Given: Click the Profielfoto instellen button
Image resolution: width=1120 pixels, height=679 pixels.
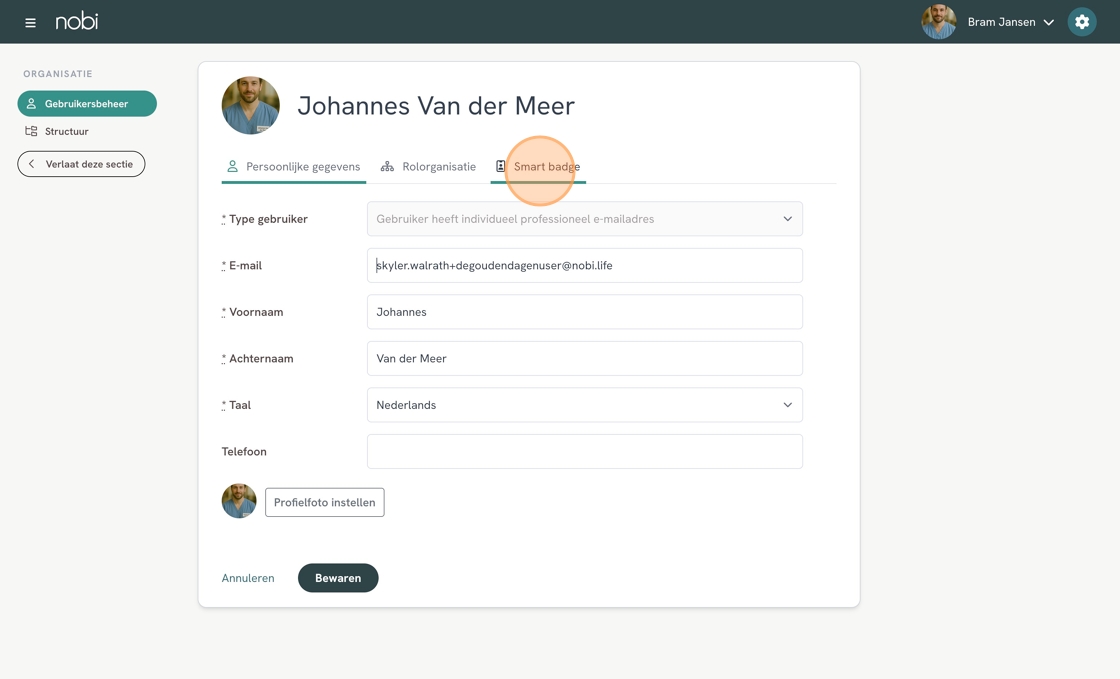Looking at the screenshot, I should click(x=324, y=502).
